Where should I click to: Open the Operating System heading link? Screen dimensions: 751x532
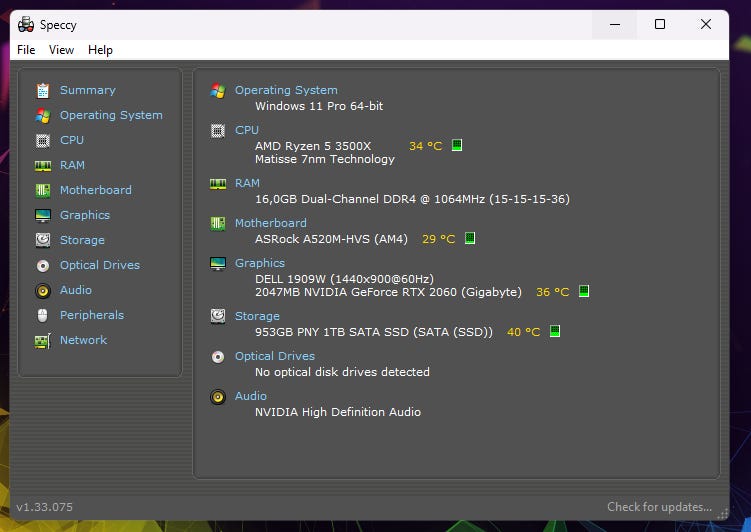286,90
